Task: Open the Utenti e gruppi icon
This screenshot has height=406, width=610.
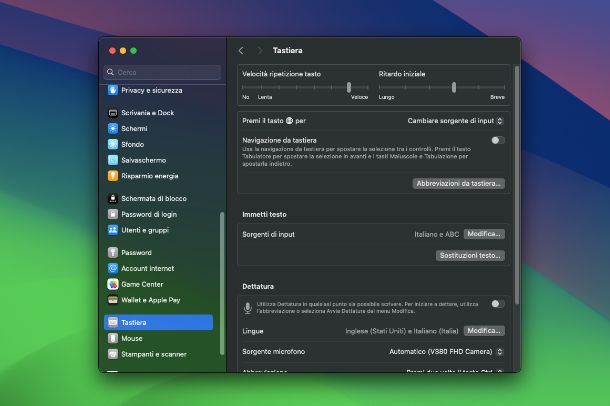Action: [x=113, y=230]
